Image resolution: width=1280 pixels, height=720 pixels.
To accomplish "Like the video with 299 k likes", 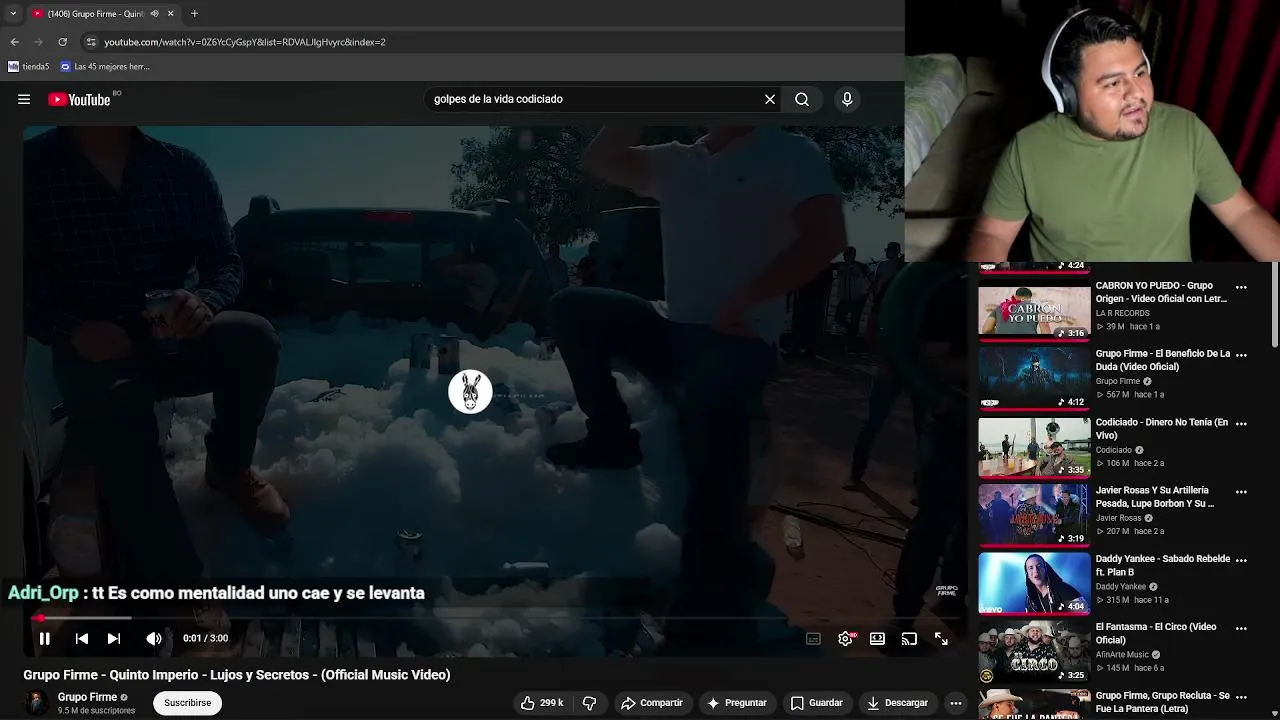I will tap(542, 703).
